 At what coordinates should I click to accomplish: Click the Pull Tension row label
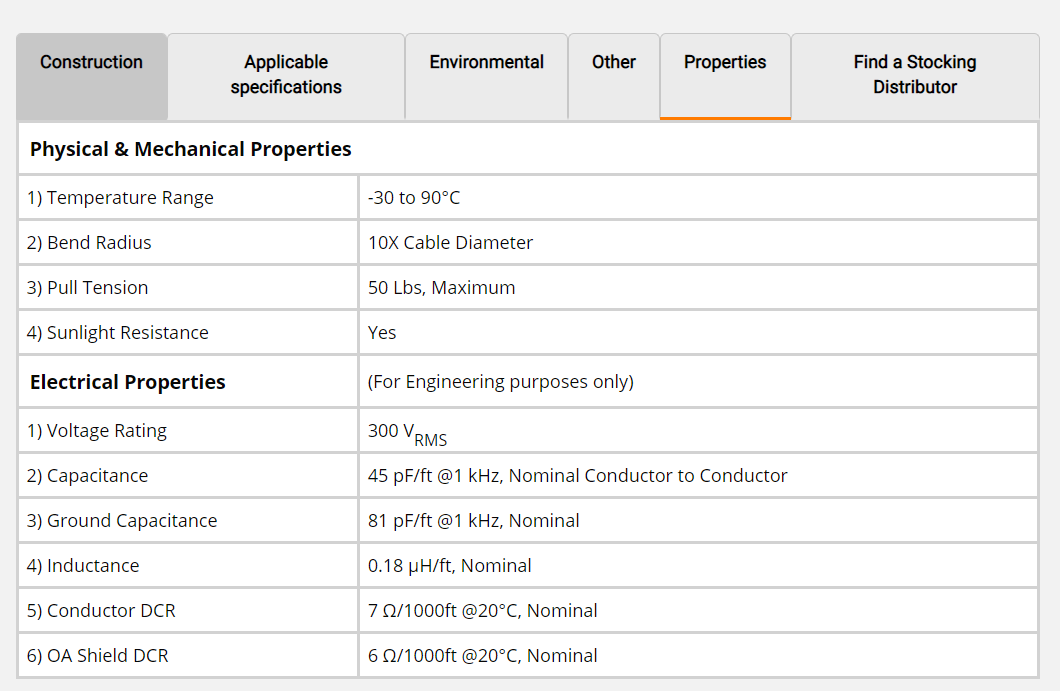point(87,288)
